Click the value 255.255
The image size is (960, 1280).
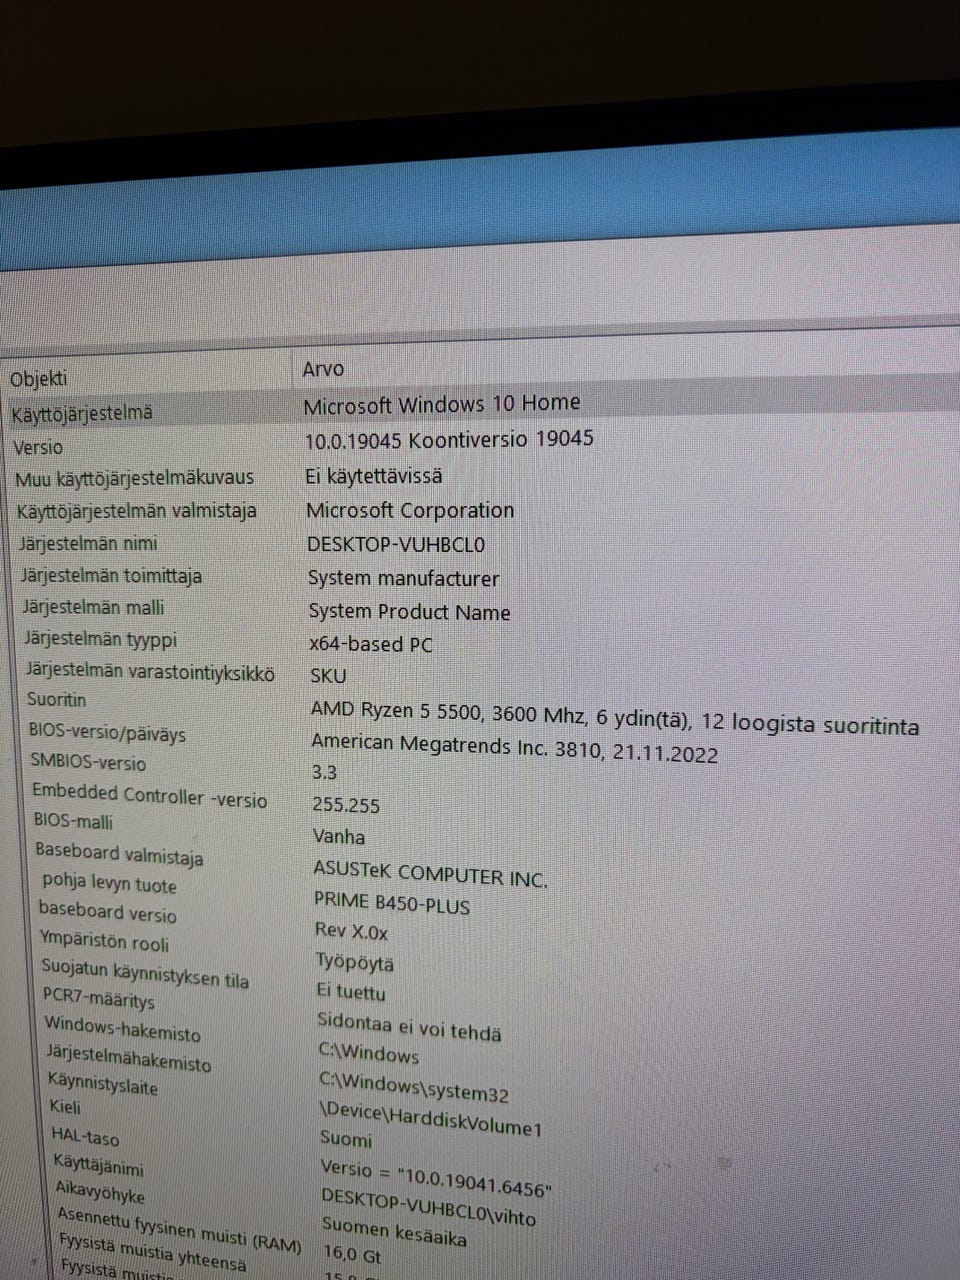tap(346, 805)
